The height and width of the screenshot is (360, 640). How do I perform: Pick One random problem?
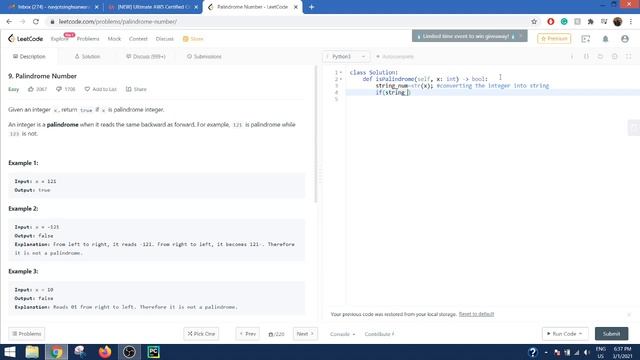(x=201, y=333)
